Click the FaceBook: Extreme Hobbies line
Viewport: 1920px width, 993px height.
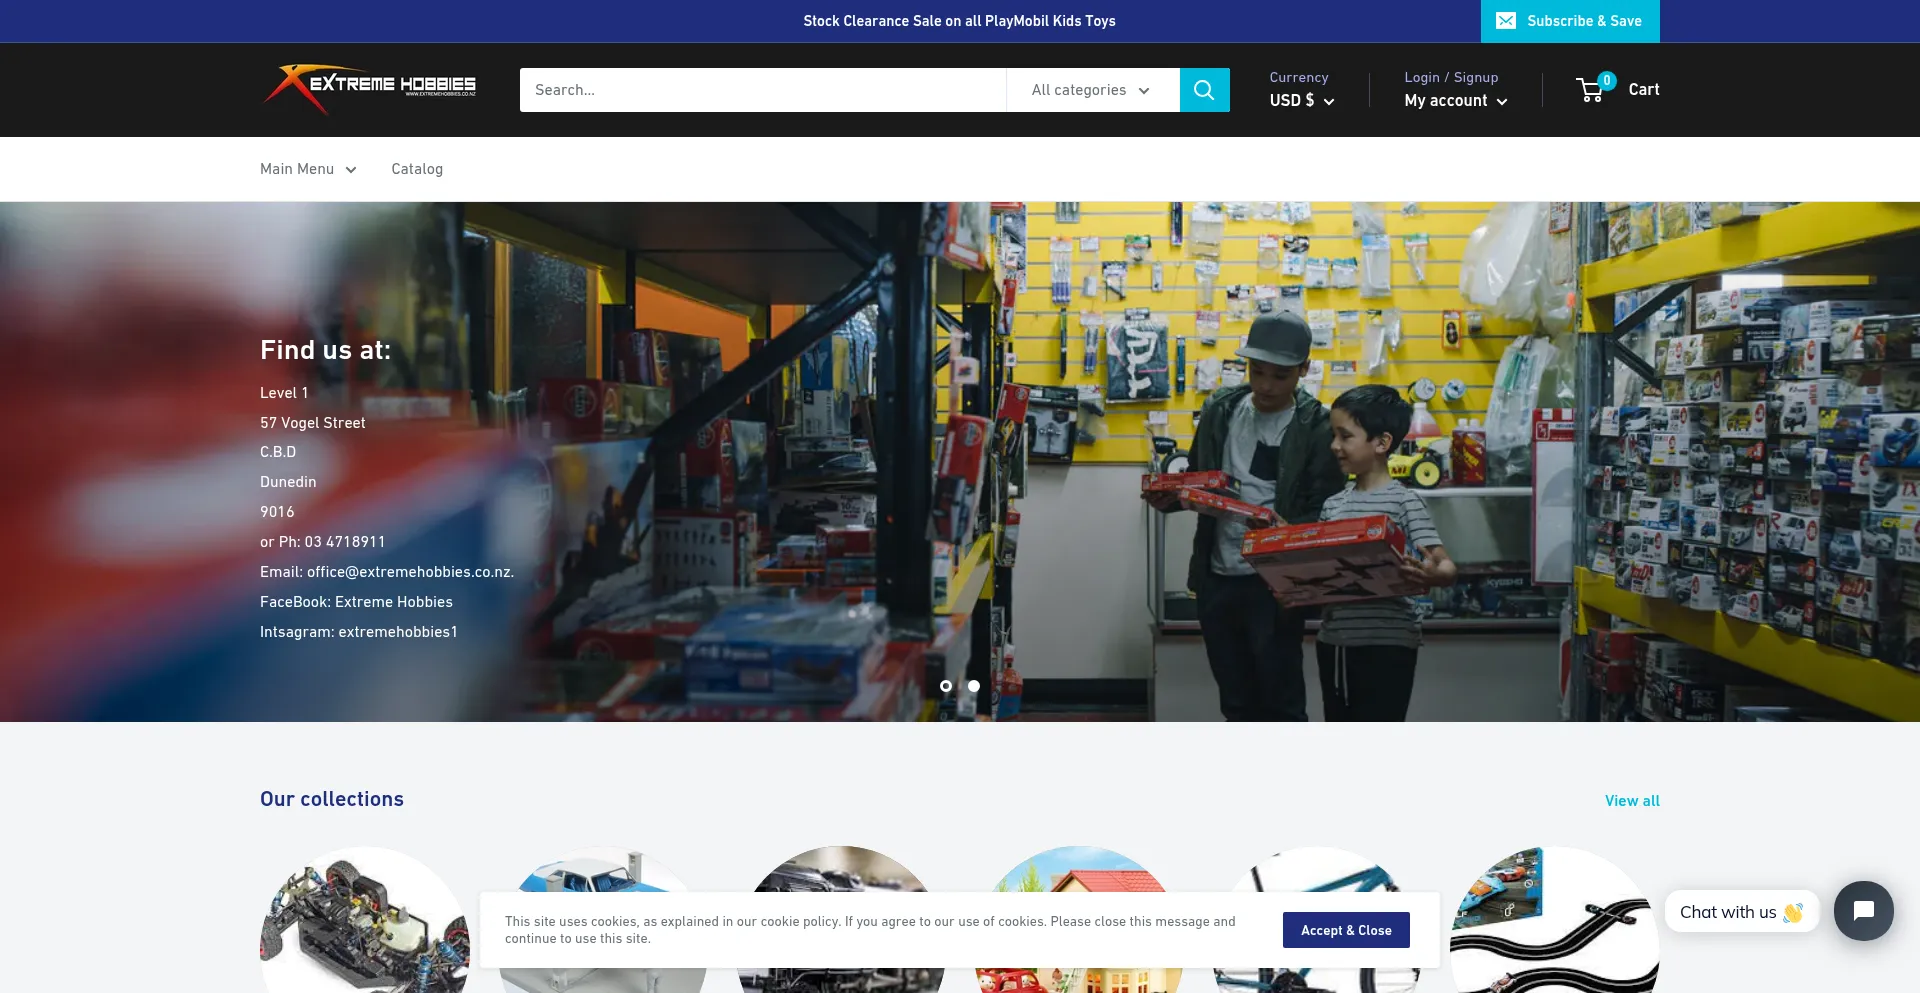(356, 602)
